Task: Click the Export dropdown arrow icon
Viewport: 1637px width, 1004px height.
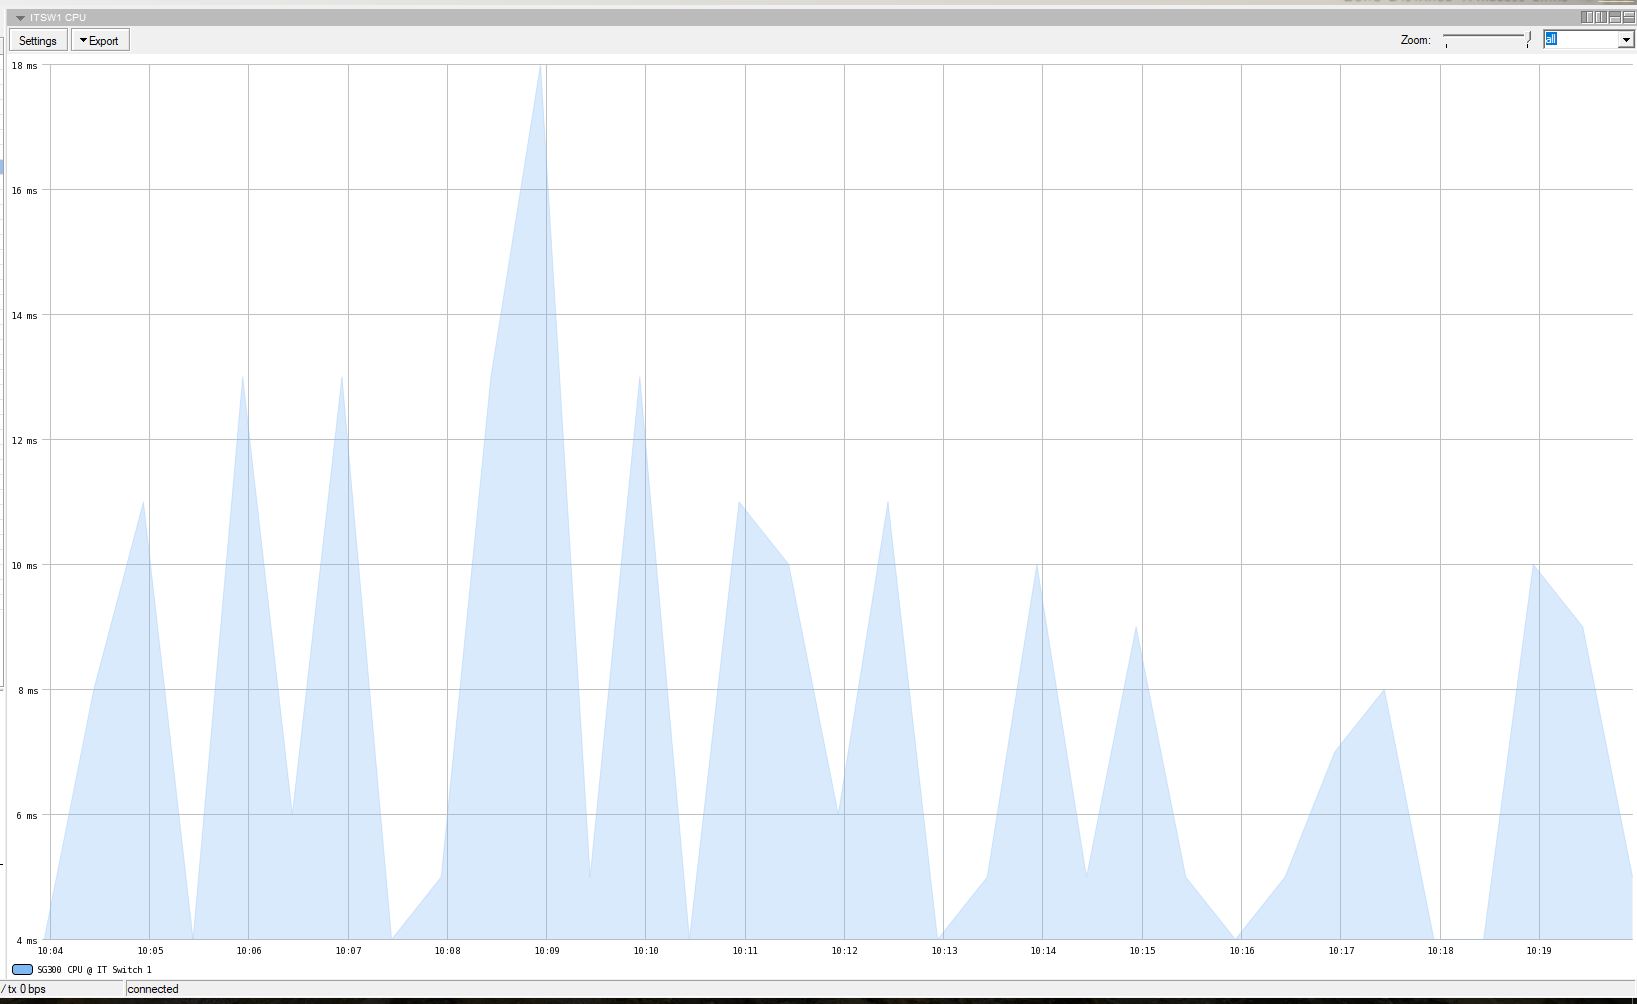Action: [x=84, y=40]
